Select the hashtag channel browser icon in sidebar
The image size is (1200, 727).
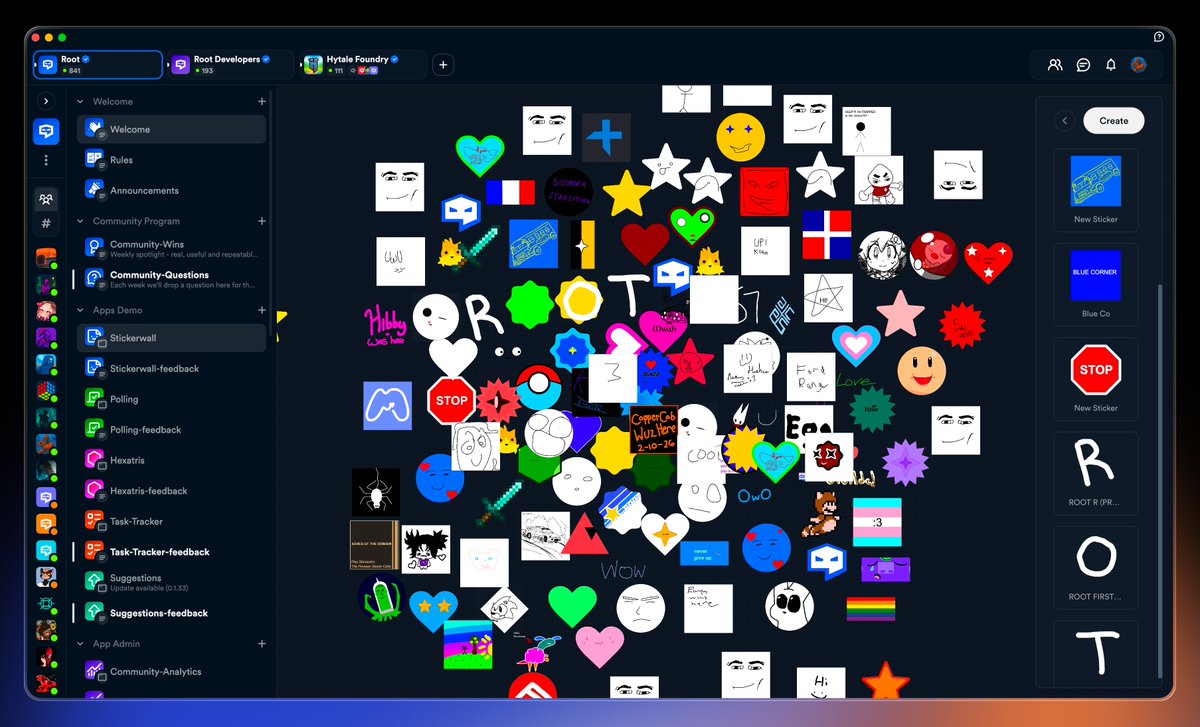[x=46, y=224]
